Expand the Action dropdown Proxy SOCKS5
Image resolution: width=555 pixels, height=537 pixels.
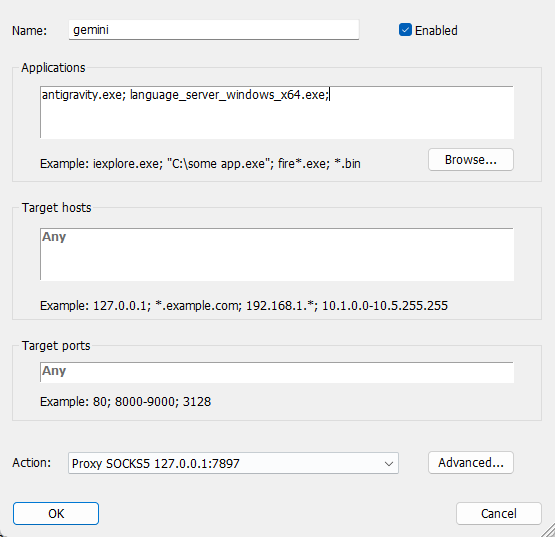coord(233,463)
